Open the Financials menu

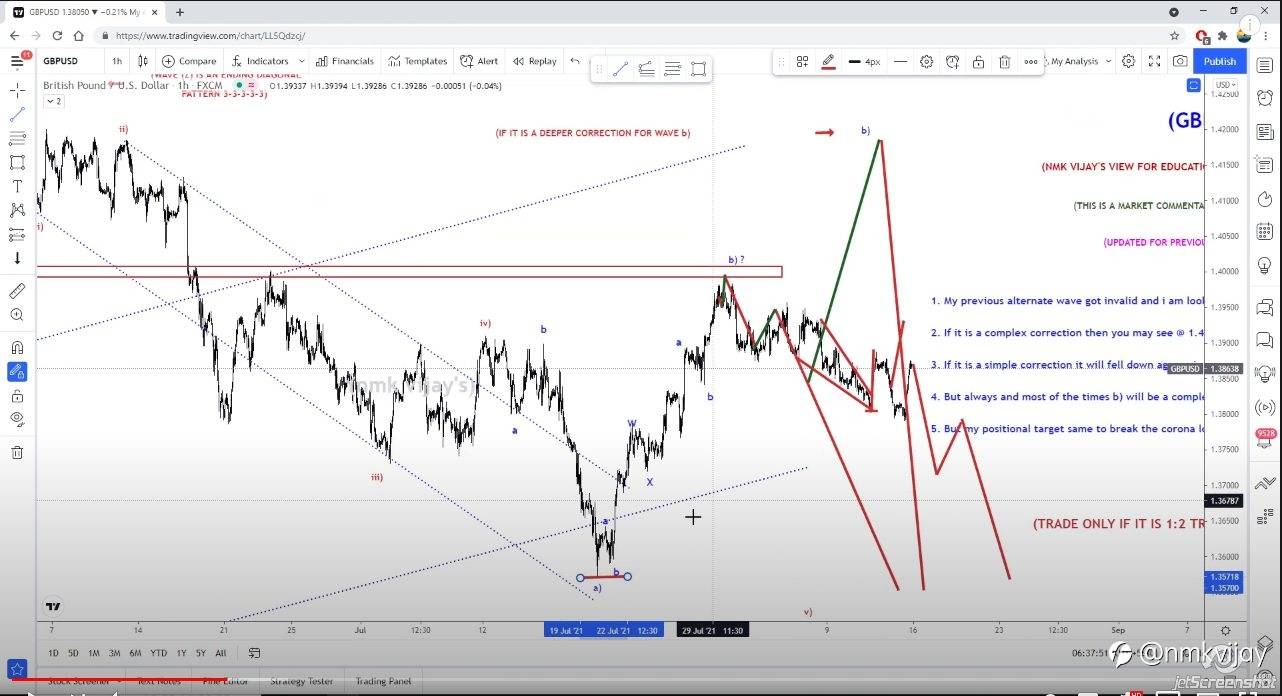point(344,61)
